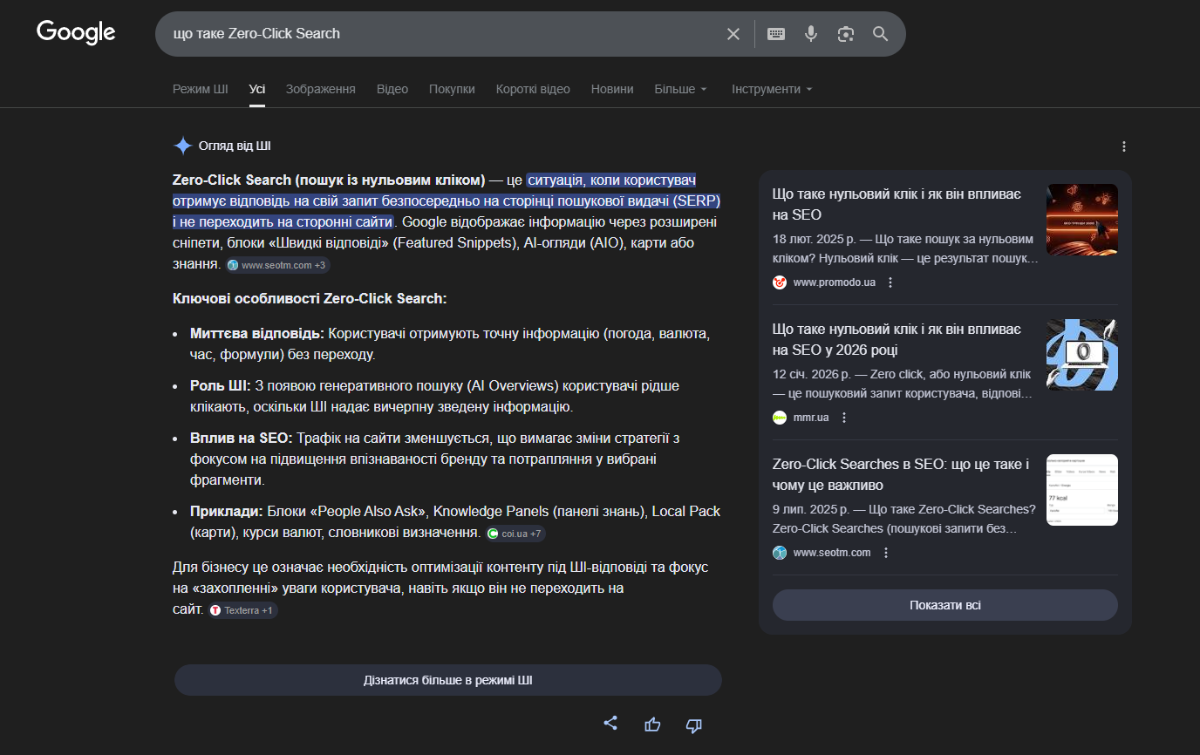Open the options menu beside promodo.ua result
This screenshot has height=755, width=1200.
click(x=888, y=282)
